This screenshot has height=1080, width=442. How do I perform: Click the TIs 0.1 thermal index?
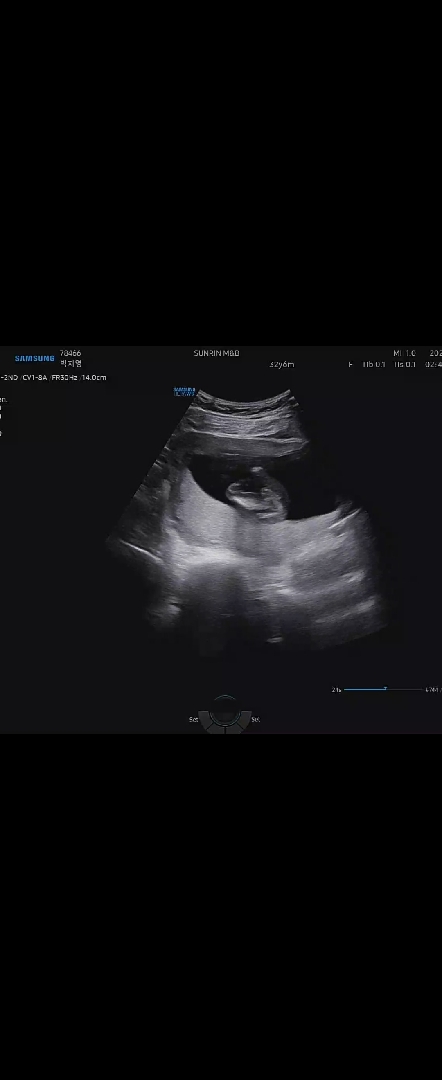(x=405, y=364)
